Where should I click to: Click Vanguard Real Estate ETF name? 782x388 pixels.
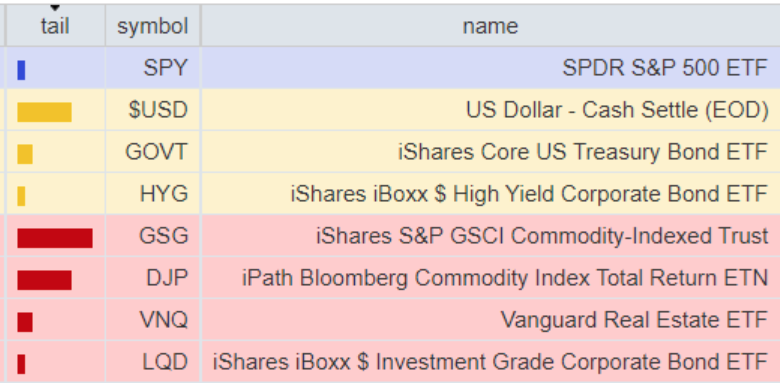click(x=634, y=320)
